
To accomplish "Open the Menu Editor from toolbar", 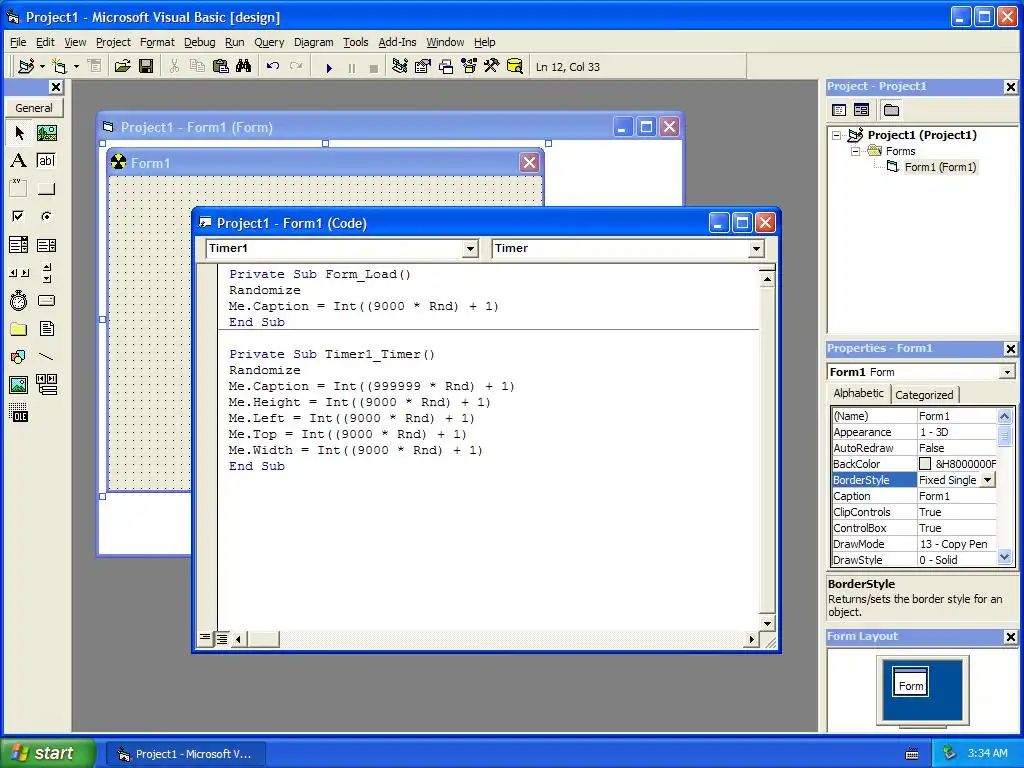I will click(x=95, y=66).
